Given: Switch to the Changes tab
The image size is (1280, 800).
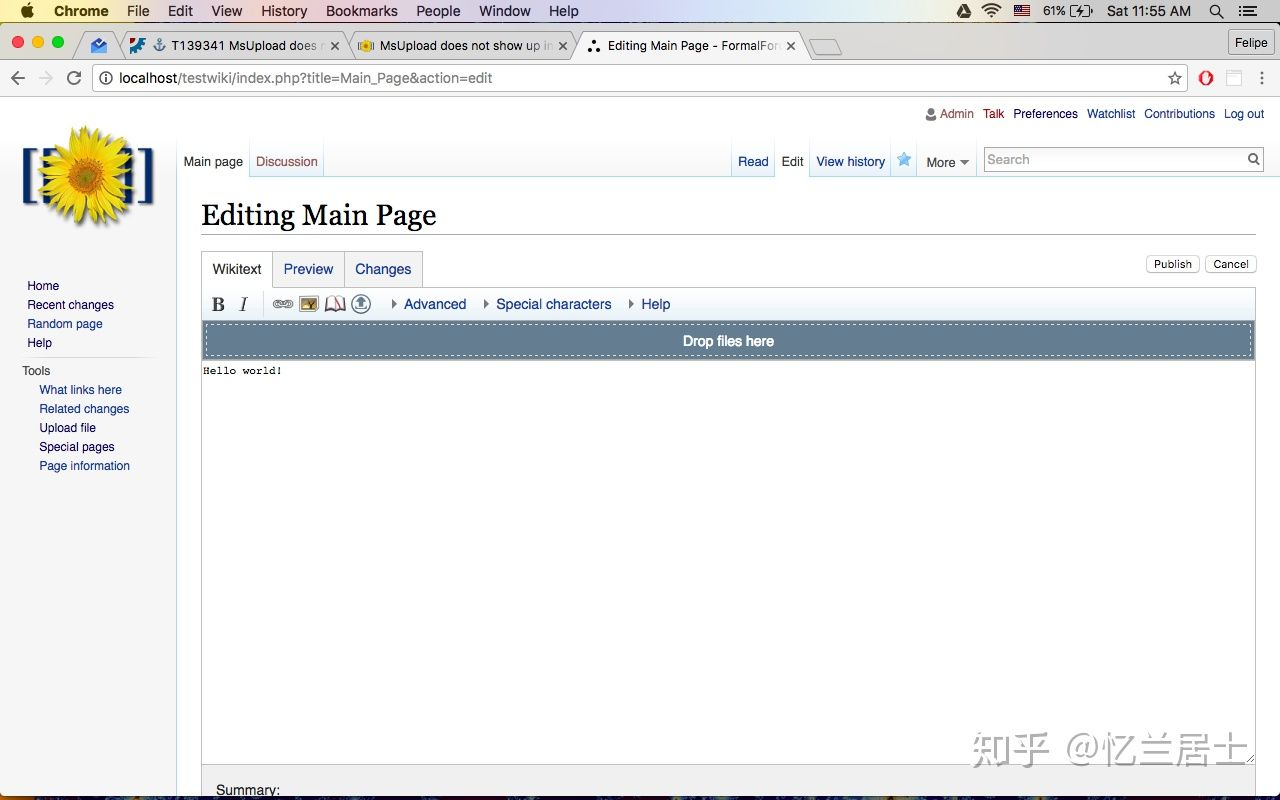Looking at the screenshot, I should (383, 269).
